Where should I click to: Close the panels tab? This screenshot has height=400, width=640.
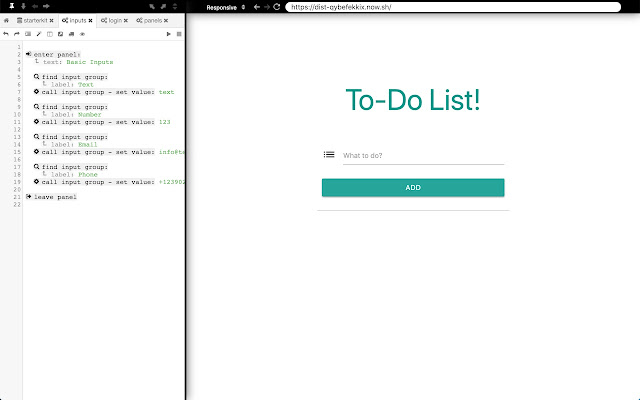point(166,20)
